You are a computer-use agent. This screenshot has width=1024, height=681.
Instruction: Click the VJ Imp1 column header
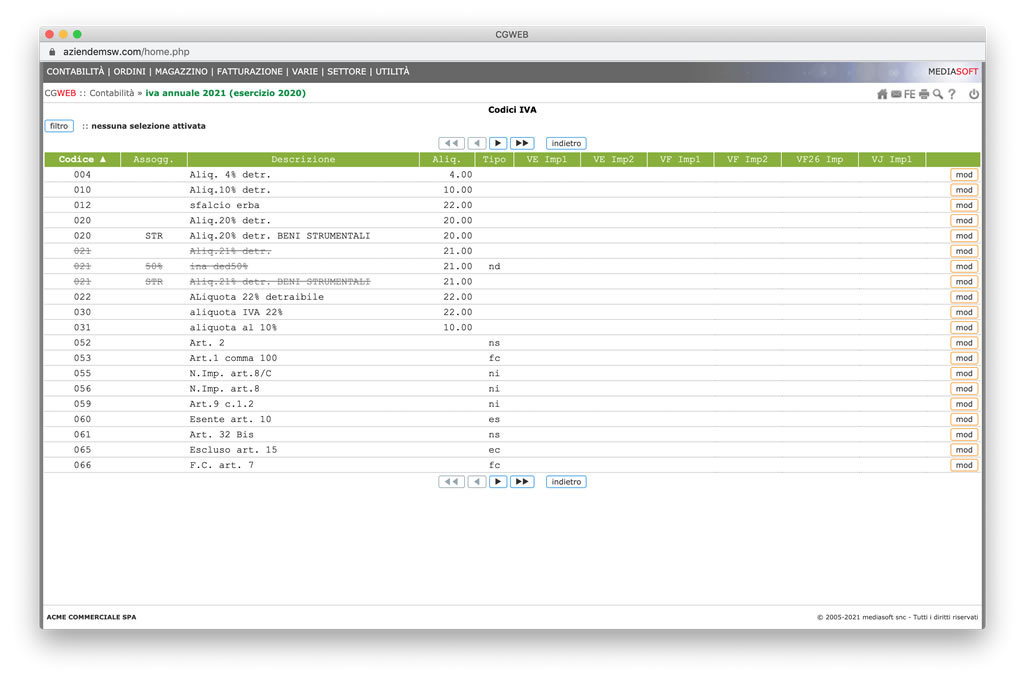(891, 159)
